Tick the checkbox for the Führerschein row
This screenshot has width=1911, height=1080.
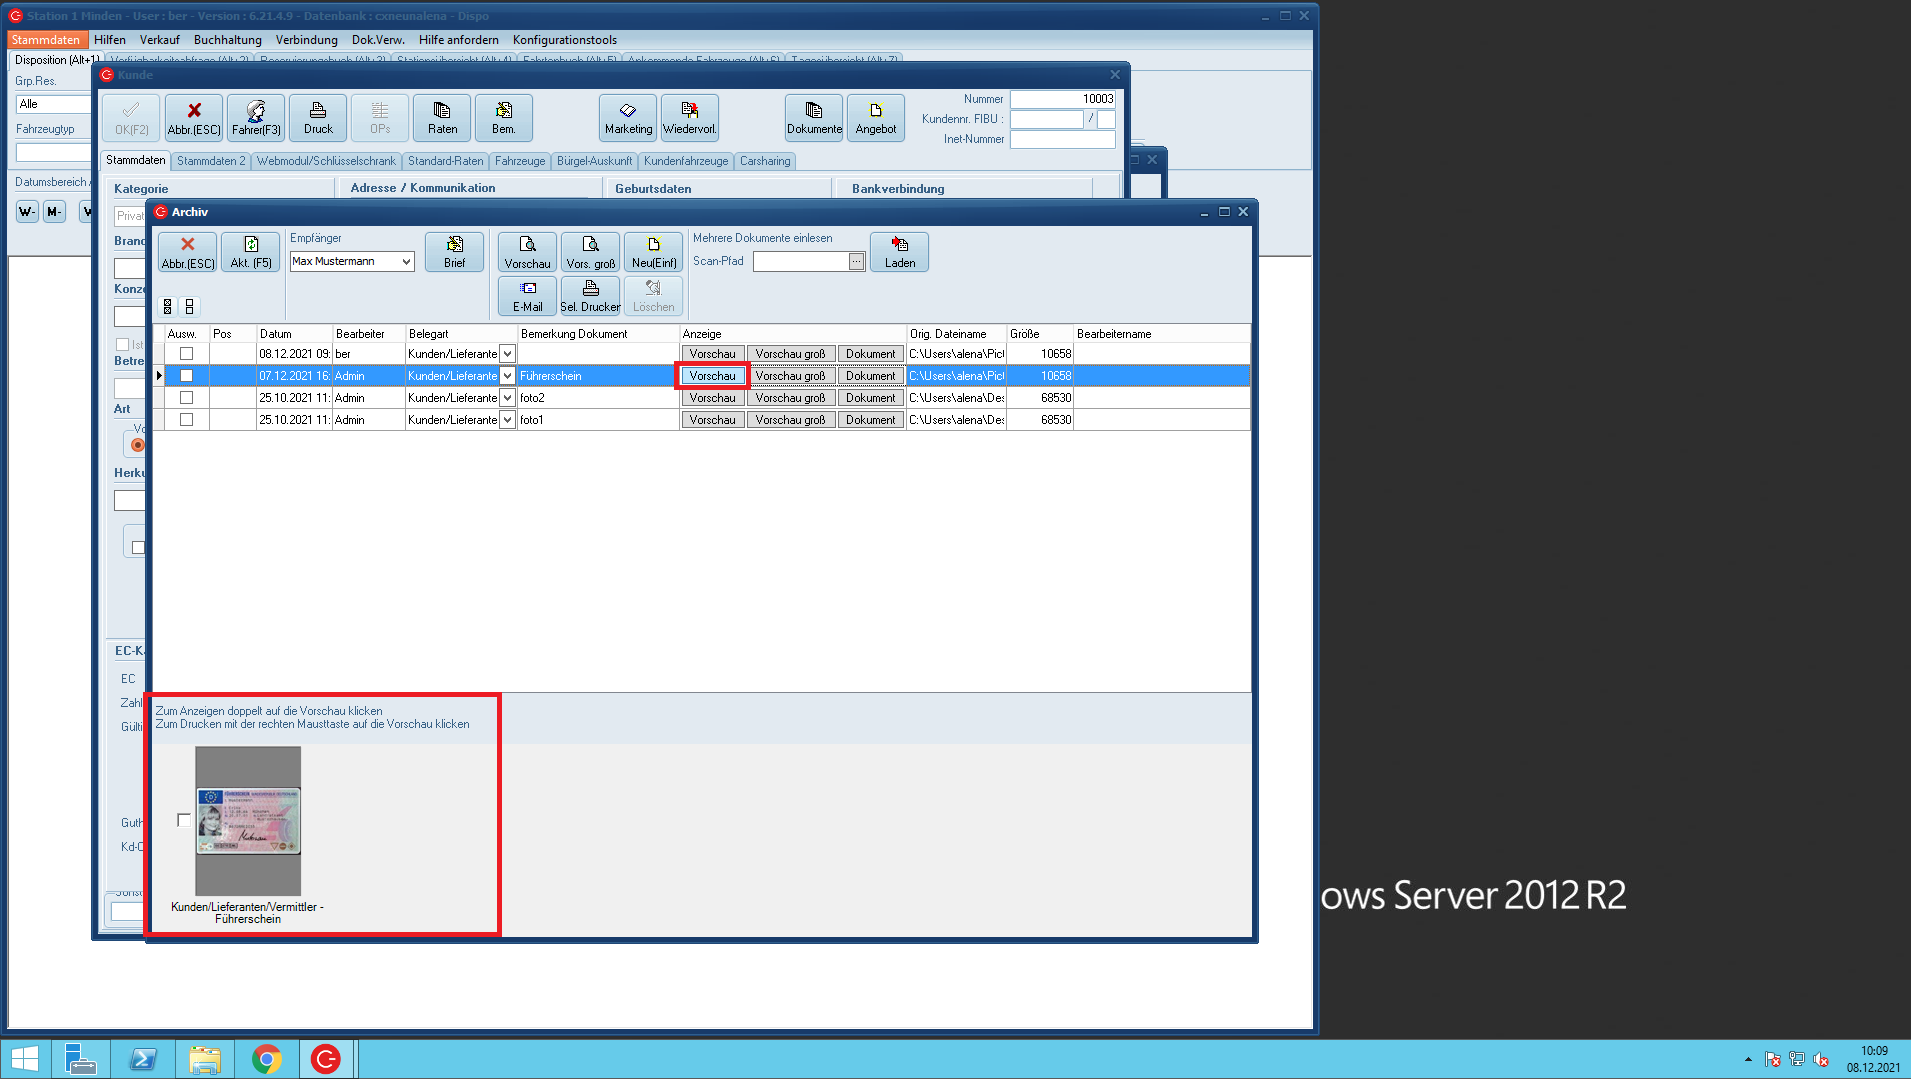pyautogui.click(x=186, y=376)
